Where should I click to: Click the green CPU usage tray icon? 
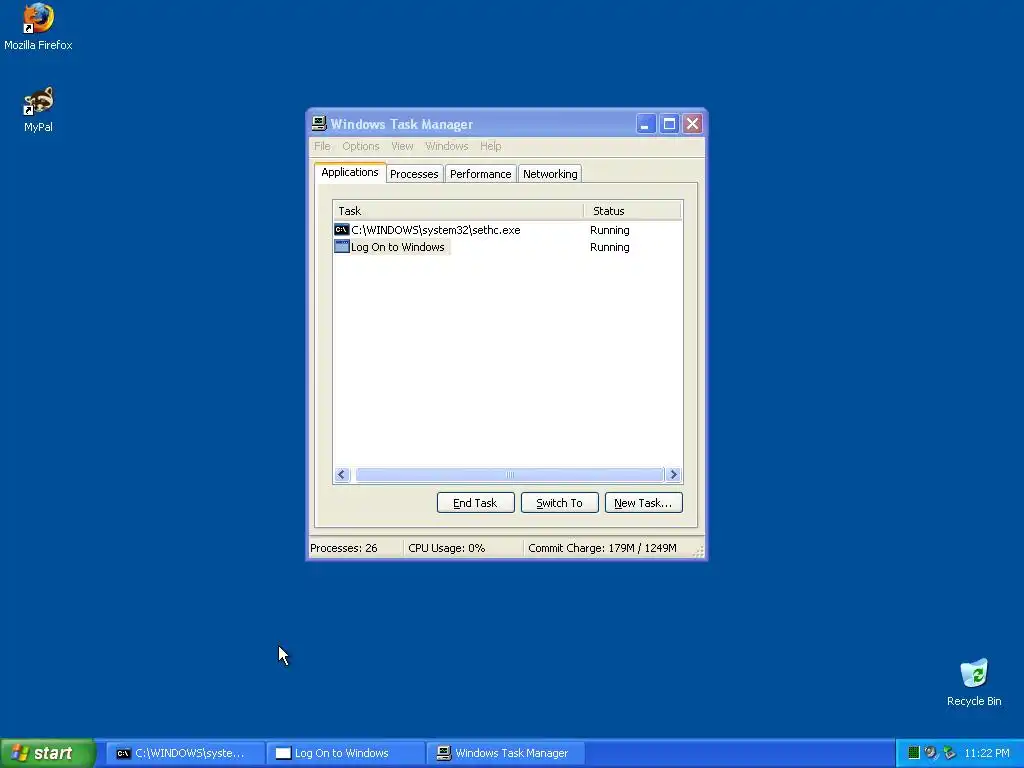click(x=914, y=753)
